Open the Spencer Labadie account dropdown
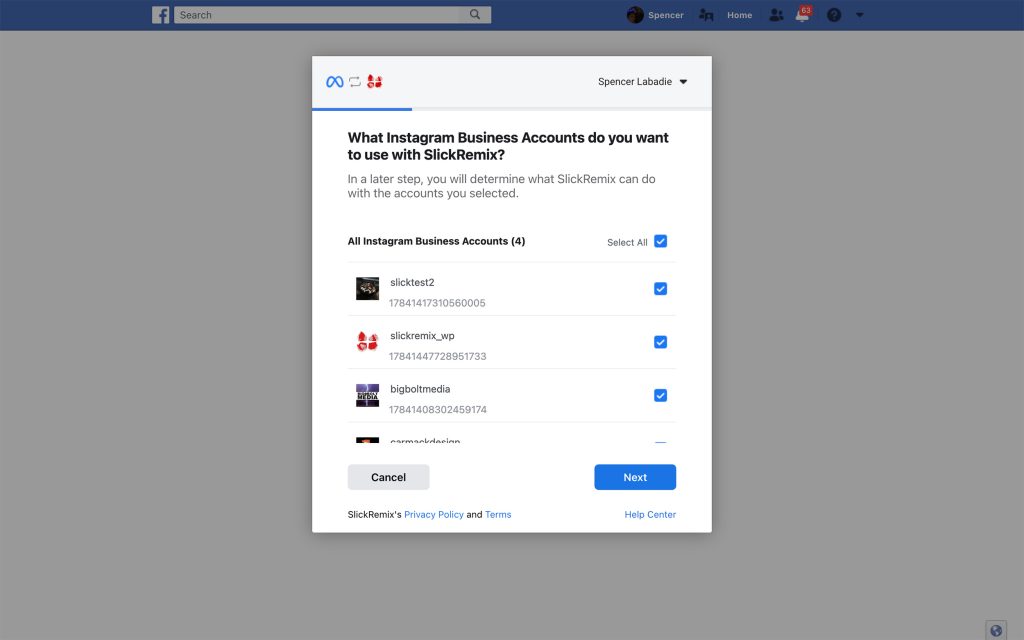This screenshot has height=640, width=1024. click(x=643, y=82)
